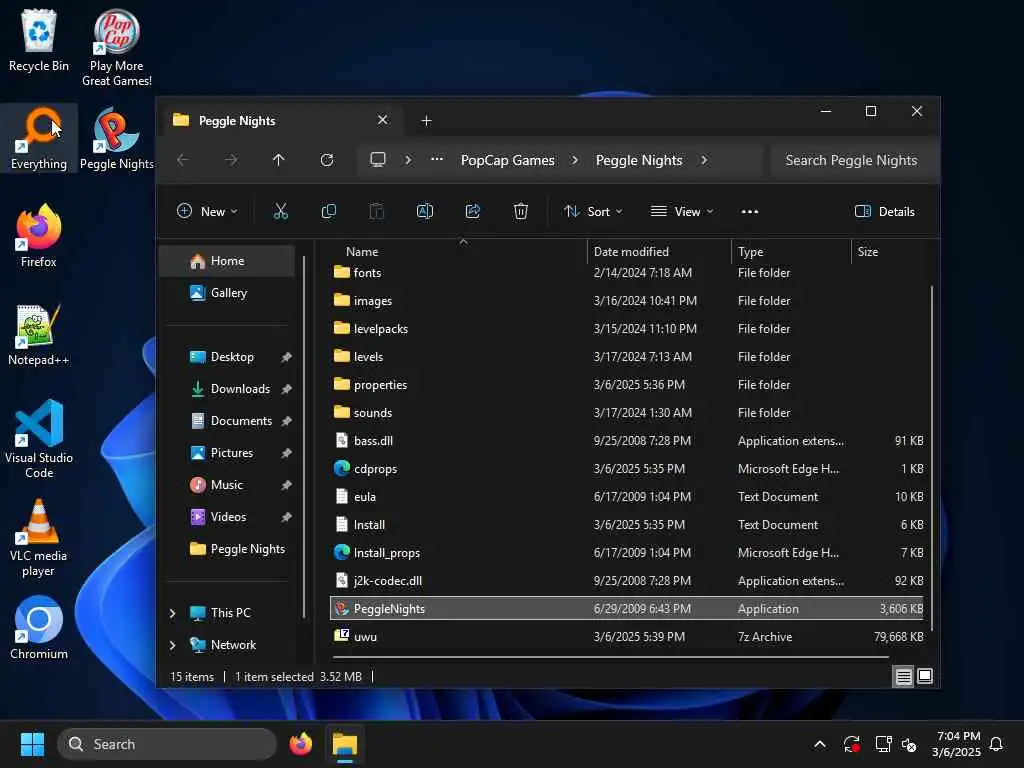Viewport: 1024px width, 768px height.
Task: Click File Explorer taskbar icon
Action: coord(345,744)
